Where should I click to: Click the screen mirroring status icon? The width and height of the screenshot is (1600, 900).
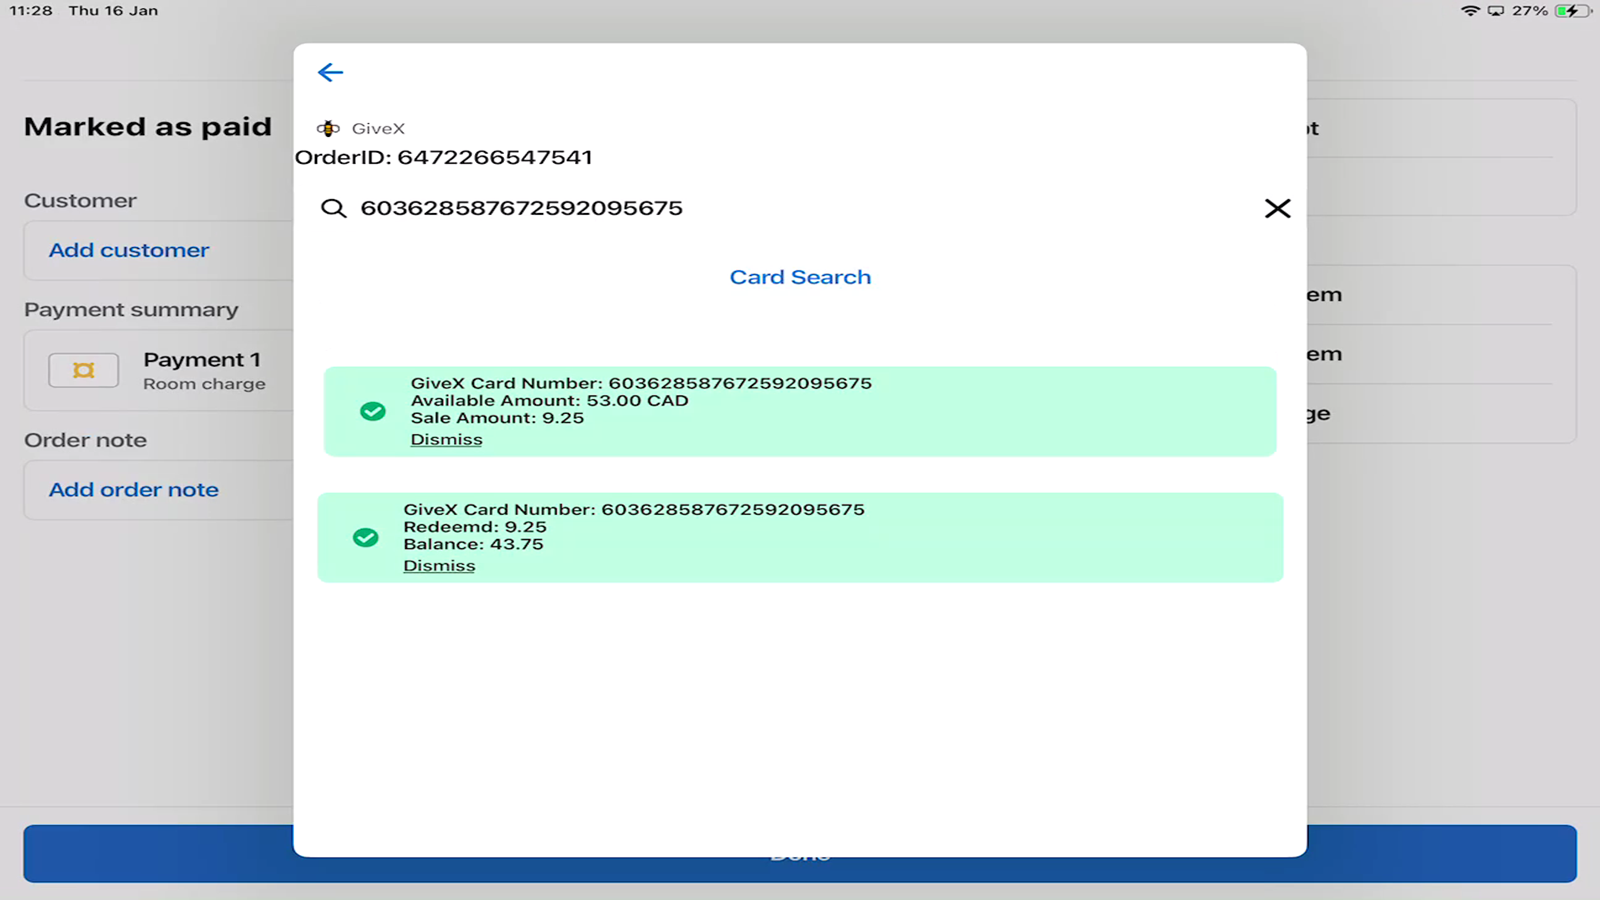coord(1496,11)
